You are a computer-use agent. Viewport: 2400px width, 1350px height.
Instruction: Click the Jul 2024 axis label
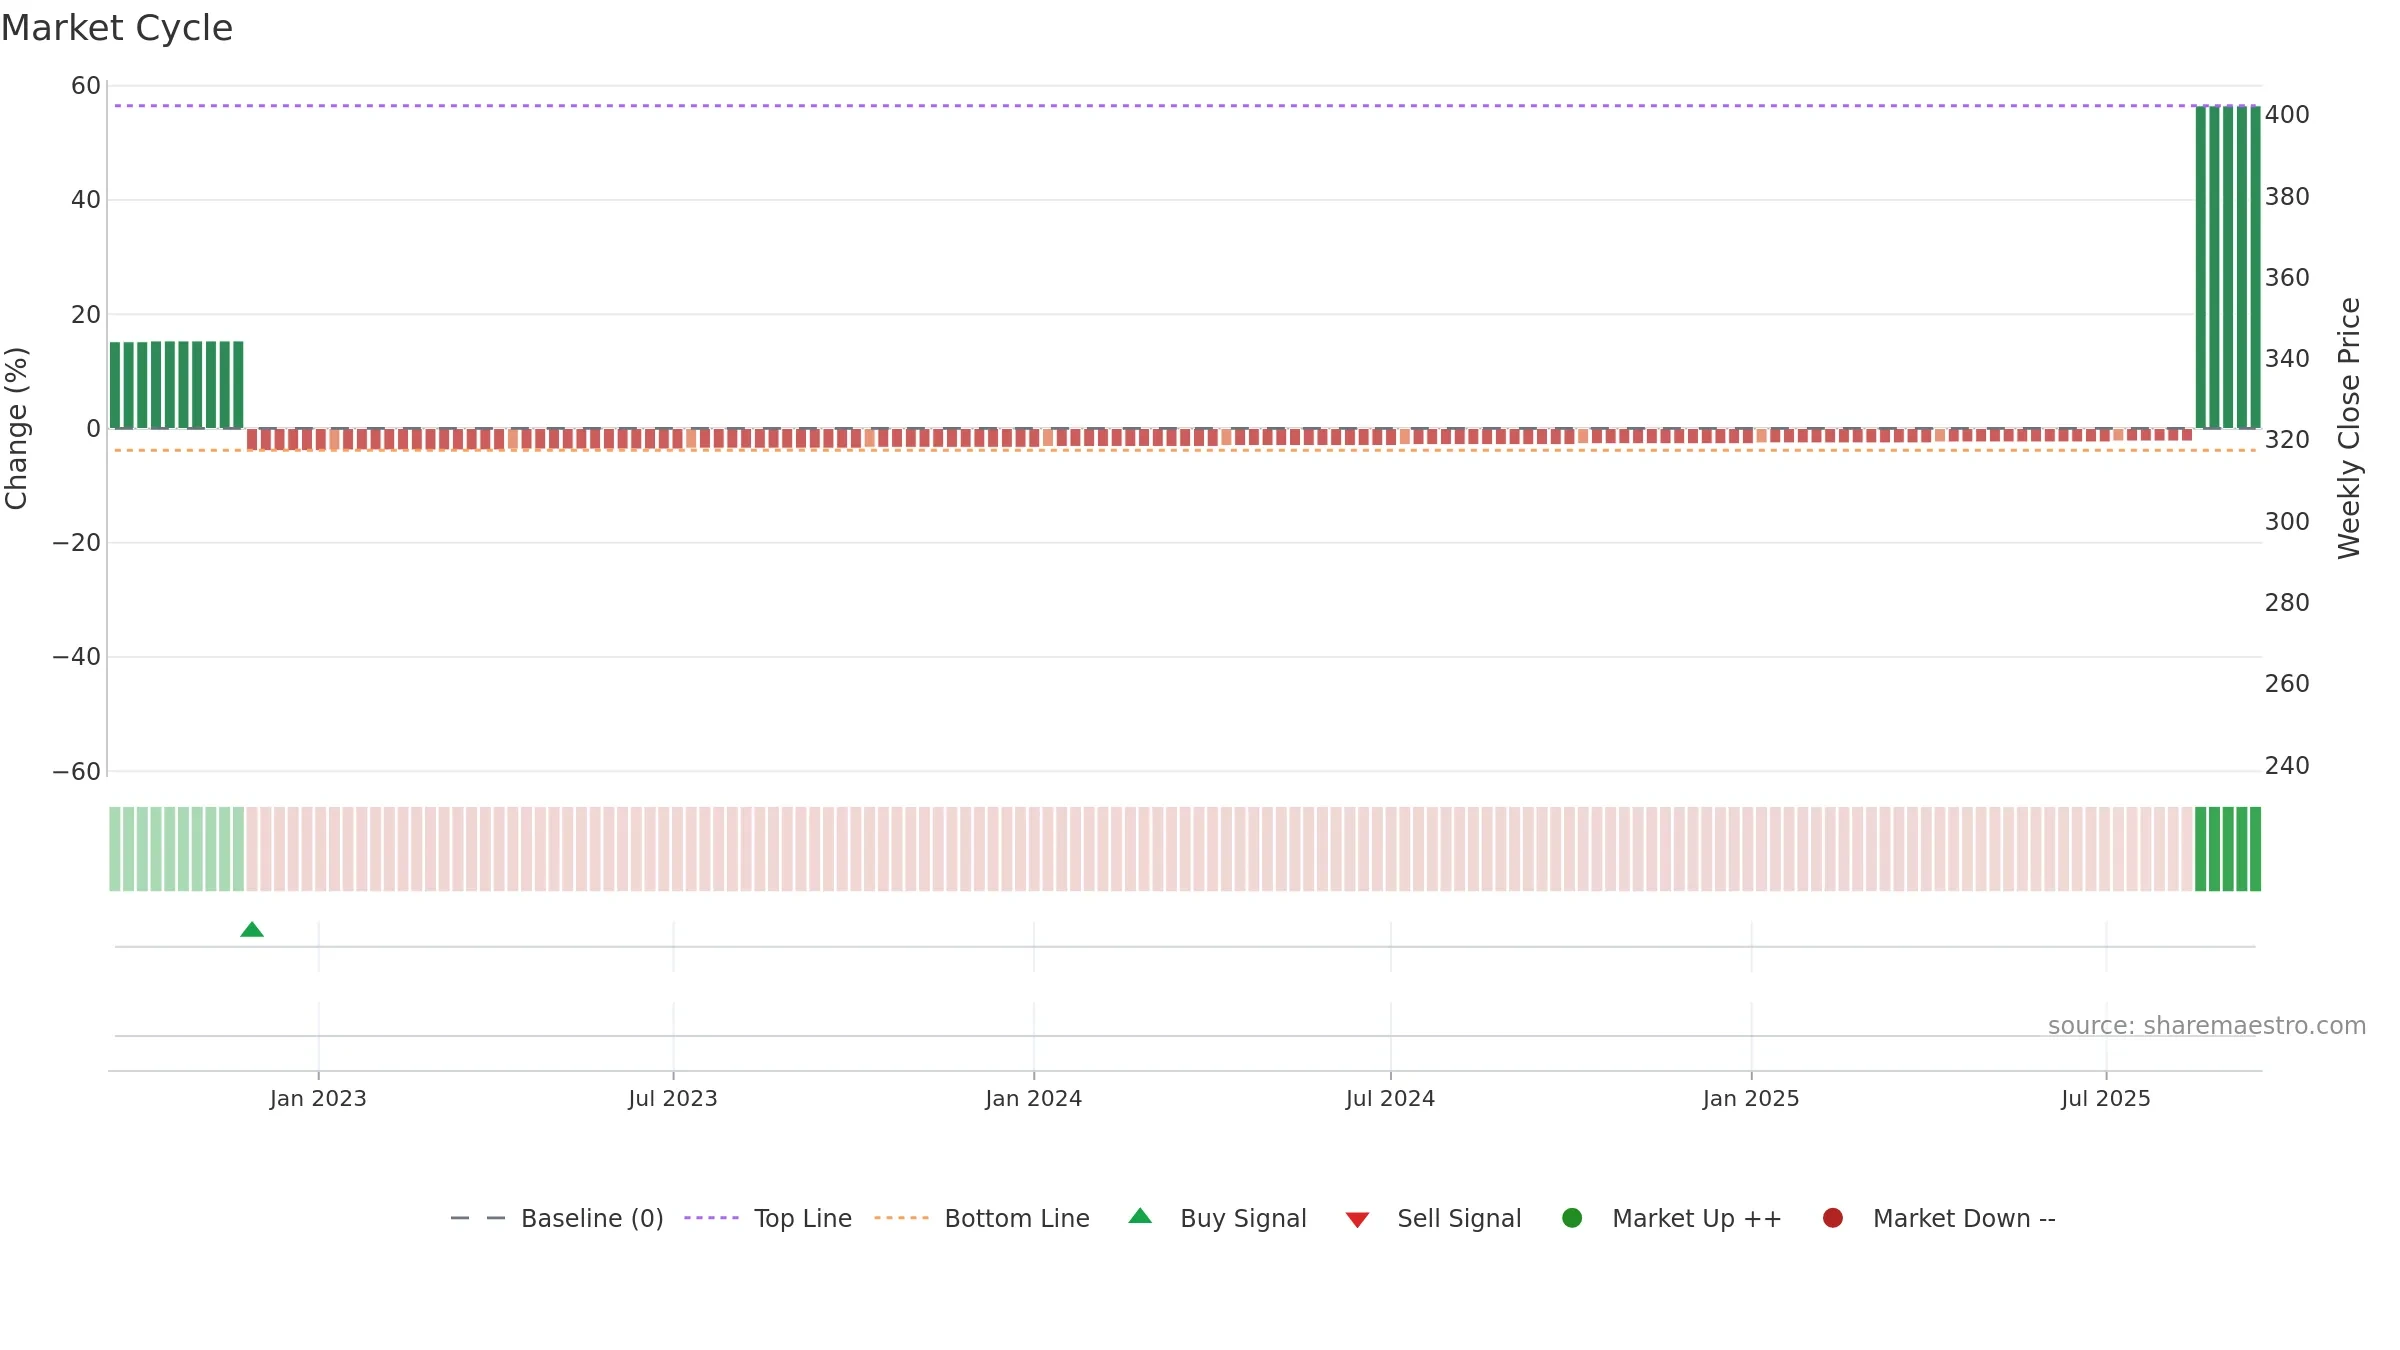(x=1390, y=1099)
